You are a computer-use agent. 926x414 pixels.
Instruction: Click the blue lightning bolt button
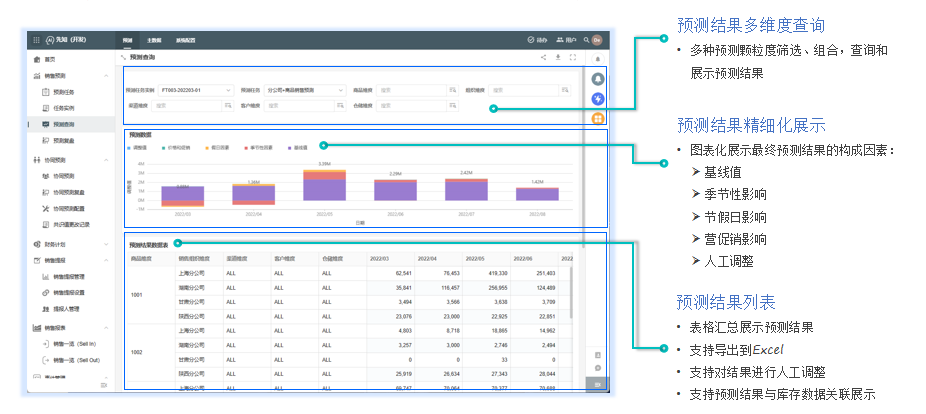(x=598, y=98)
